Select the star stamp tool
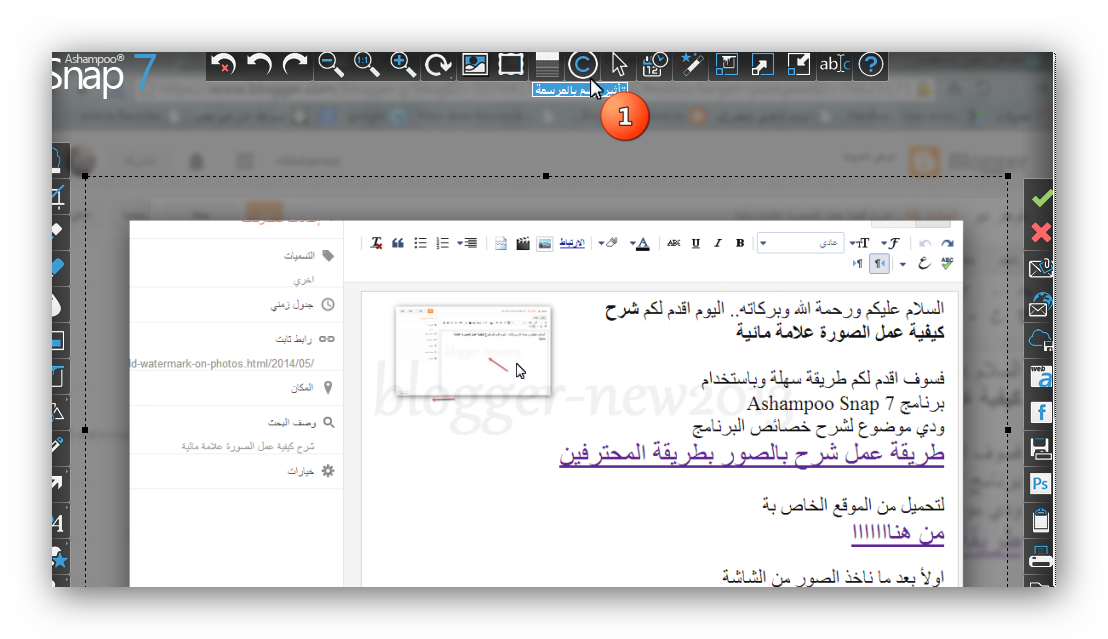1108x639 pixels. pyautogui.click(x=59, y=560)
